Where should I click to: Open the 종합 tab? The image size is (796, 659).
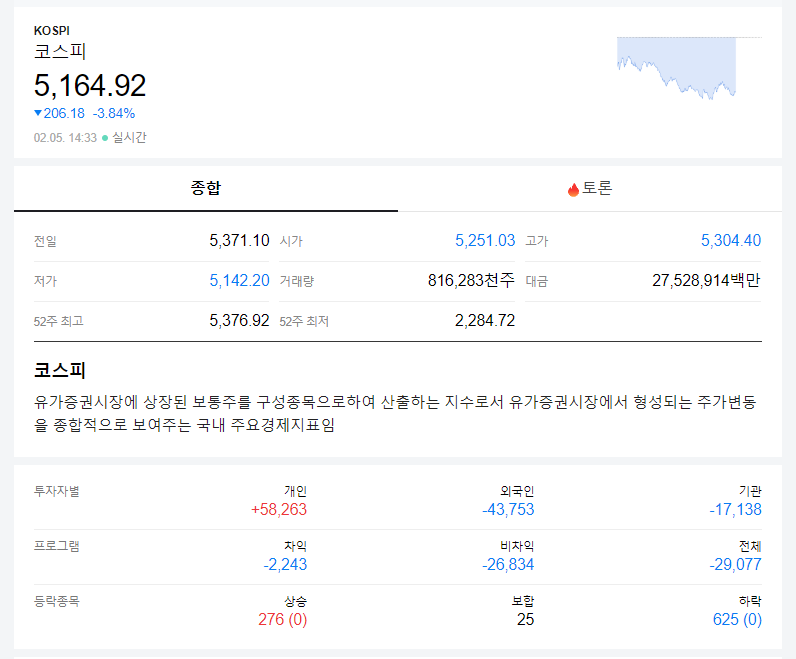pyautogui.click(x=206, y=188)
